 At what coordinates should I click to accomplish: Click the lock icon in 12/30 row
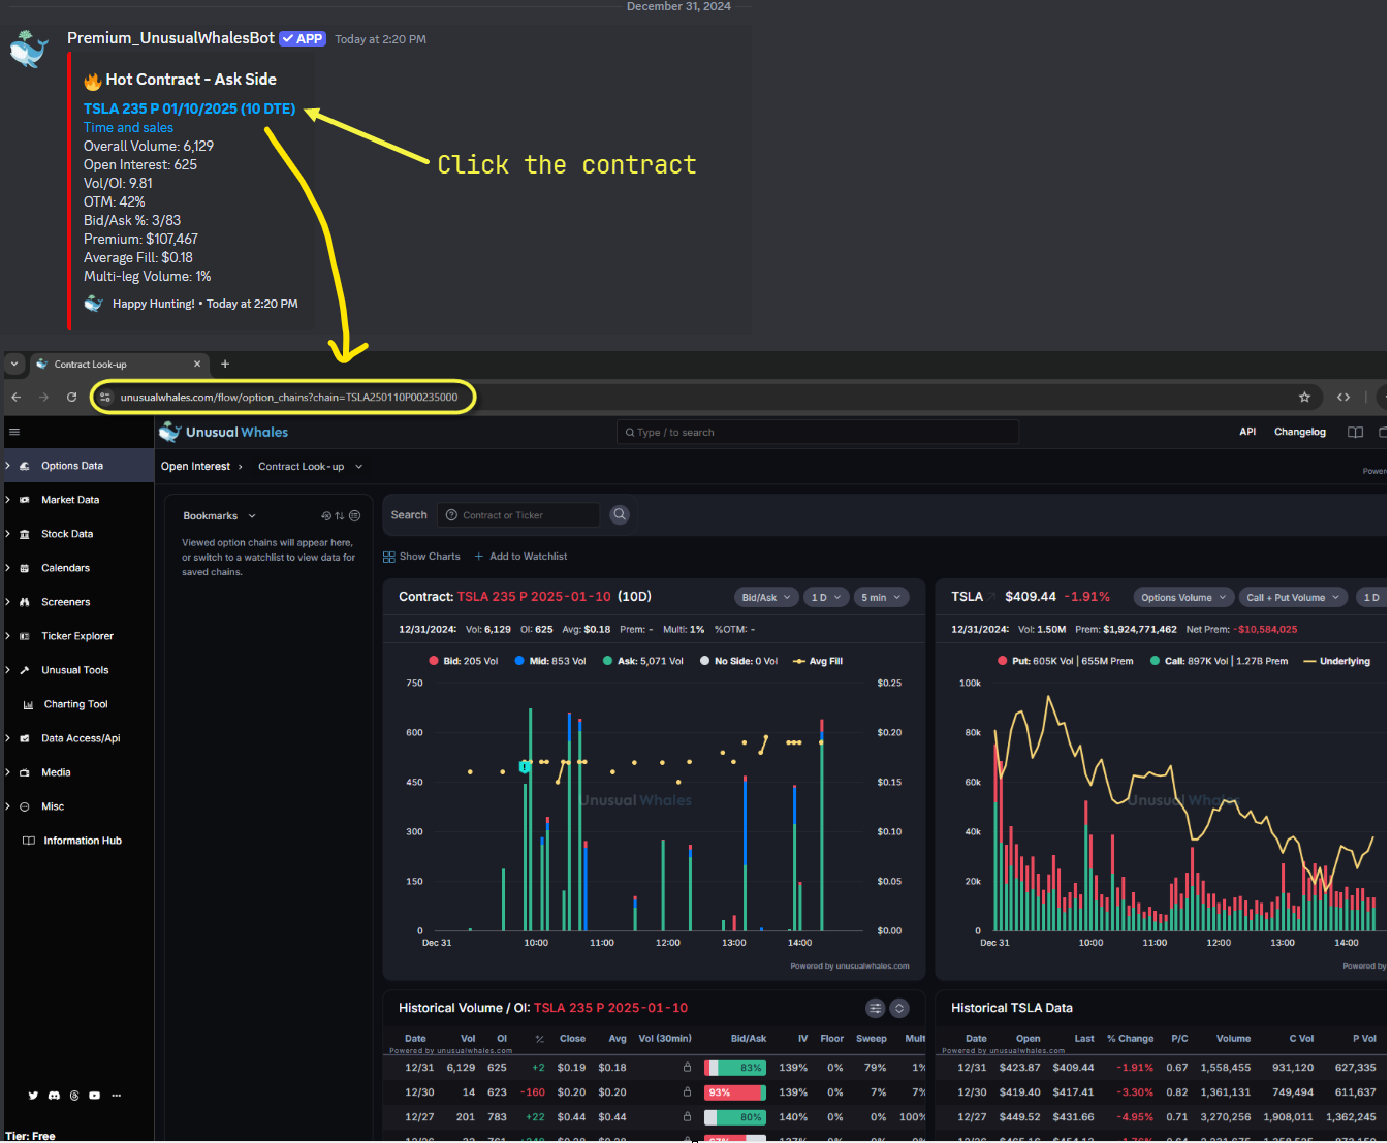click(x=687, y=1092)
